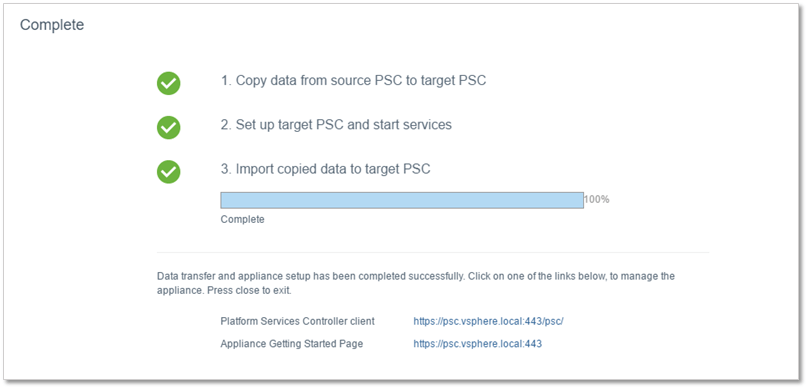This screenshot has width=808, height=389.
Task: Click the green checkmark for step 1
Action: tap(169, 83)
